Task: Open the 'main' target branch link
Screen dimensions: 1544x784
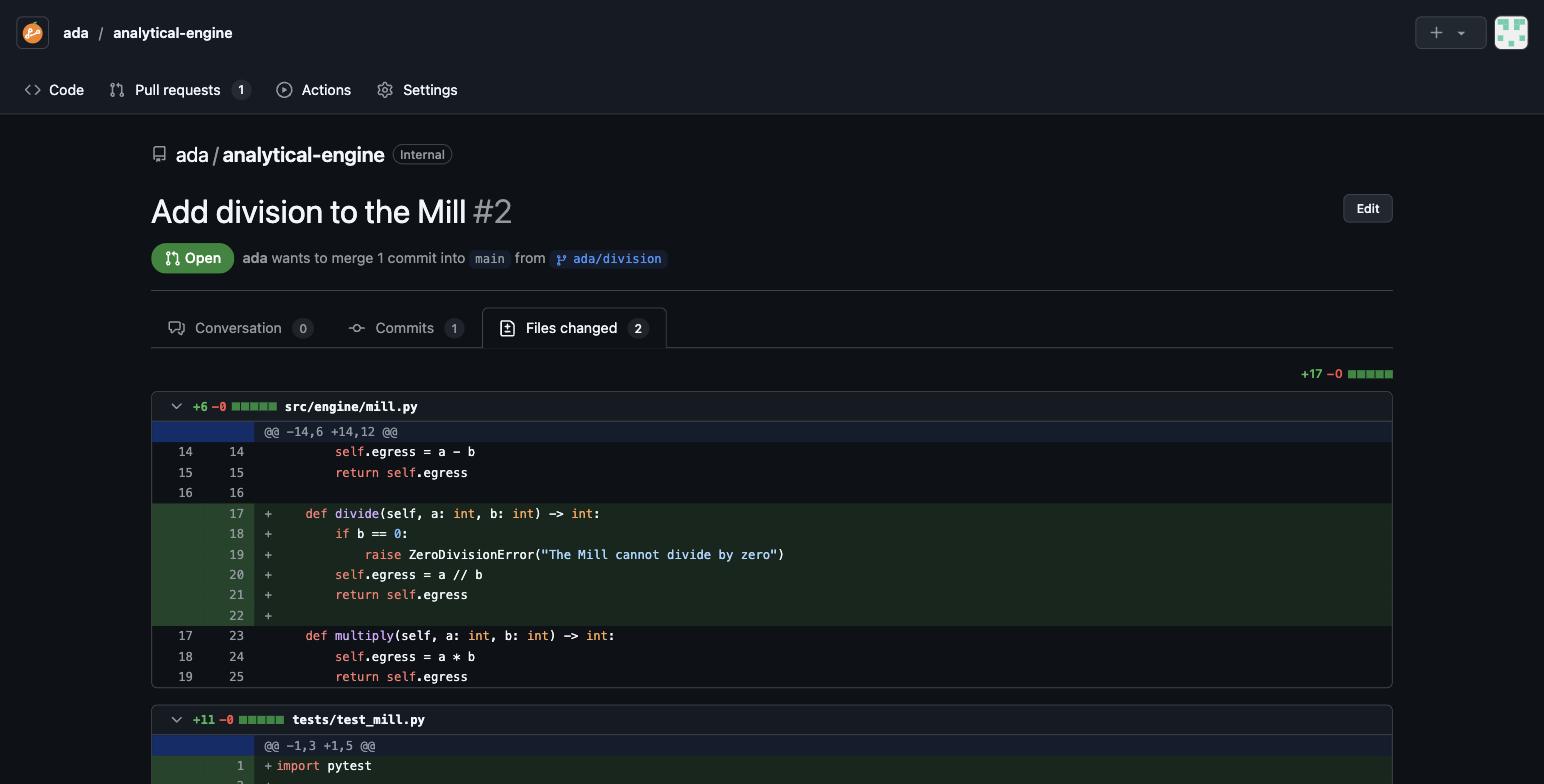Action: point(489,259)
